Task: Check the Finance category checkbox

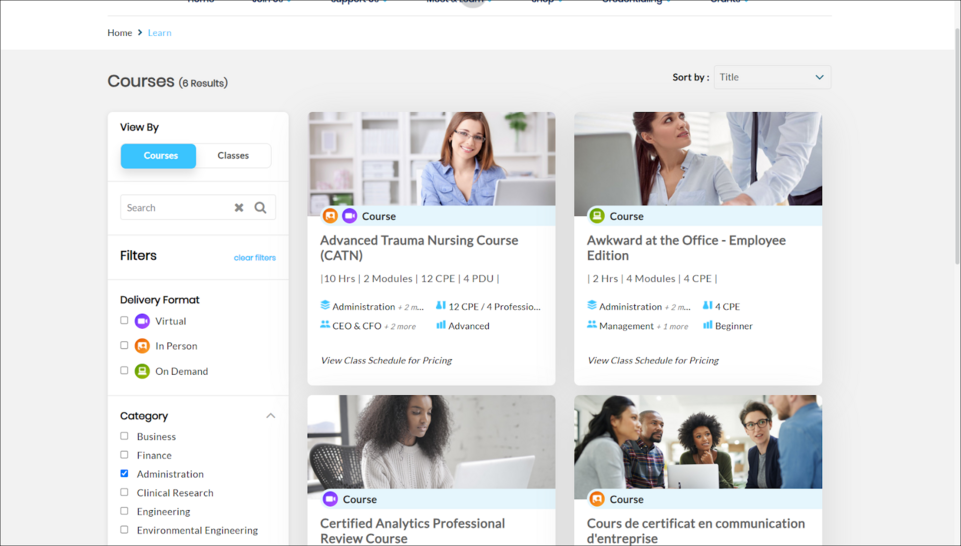Action: 124,455
